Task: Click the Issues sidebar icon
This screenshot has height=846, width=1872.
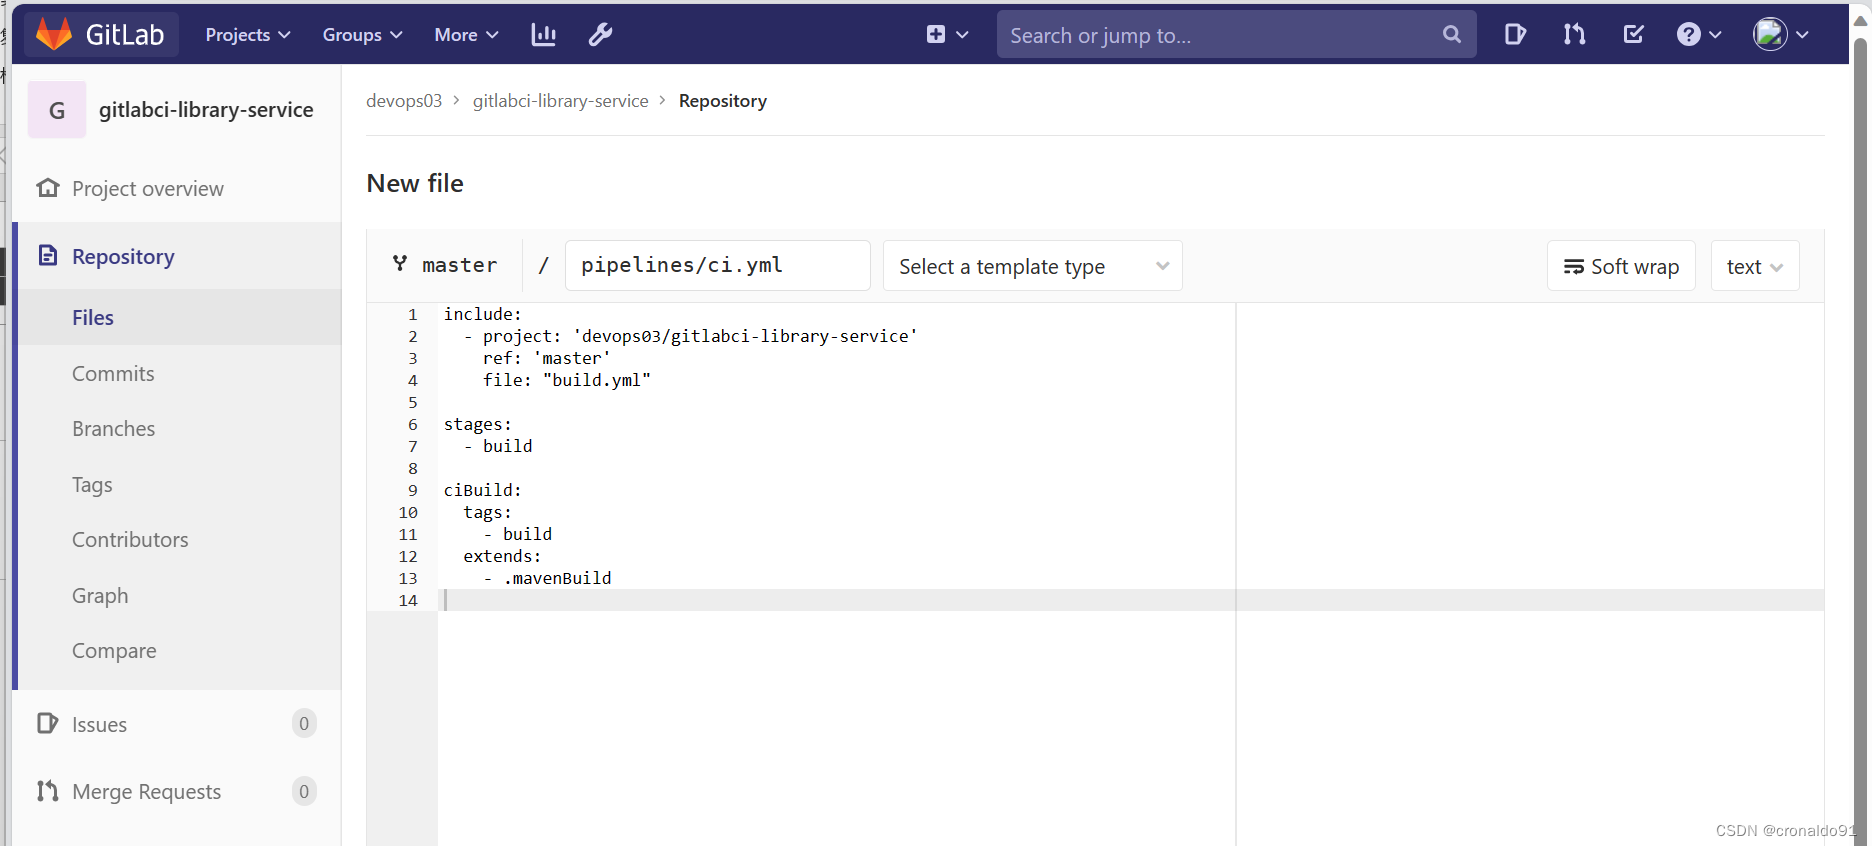Action: pos(47,723)
